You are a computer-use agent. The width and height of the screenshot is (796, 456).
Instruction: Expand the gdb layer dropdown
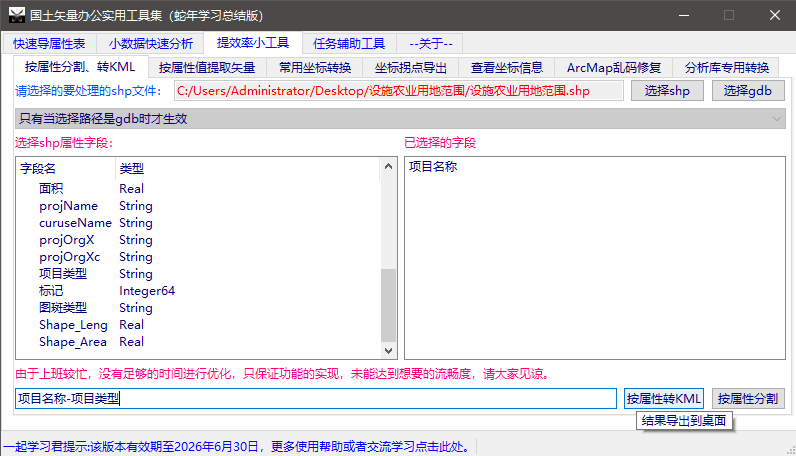[777, 119]
